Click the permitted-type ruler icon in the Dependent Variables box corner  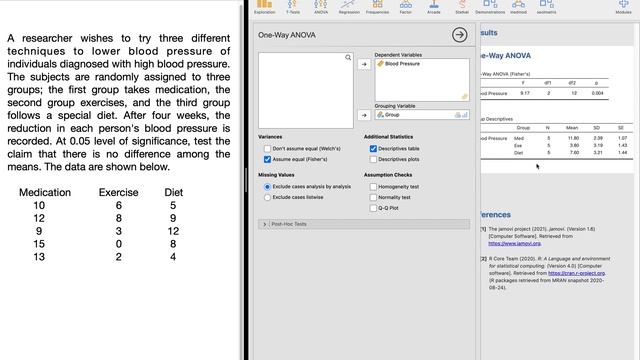pyautogui.click(x=464, y=97)
